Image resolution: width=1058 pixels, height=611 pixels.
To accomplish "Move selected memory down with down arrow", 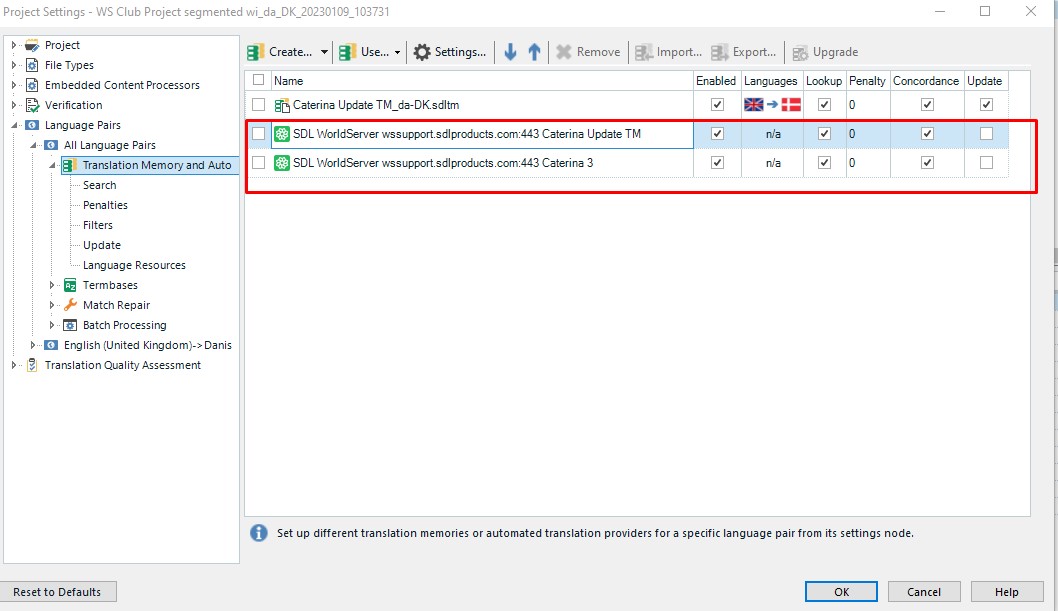I will (x=510, y=52).
